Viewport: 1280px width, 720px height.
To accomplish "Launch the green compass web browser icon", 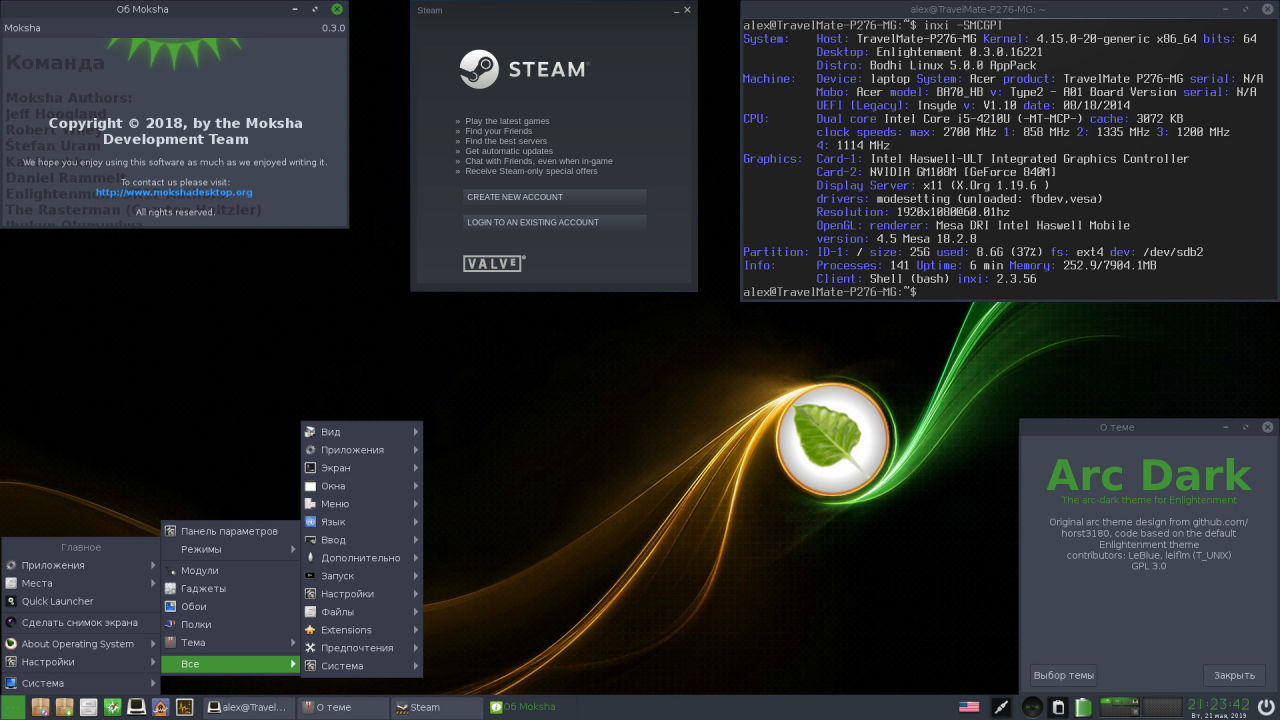I will 112,707.
